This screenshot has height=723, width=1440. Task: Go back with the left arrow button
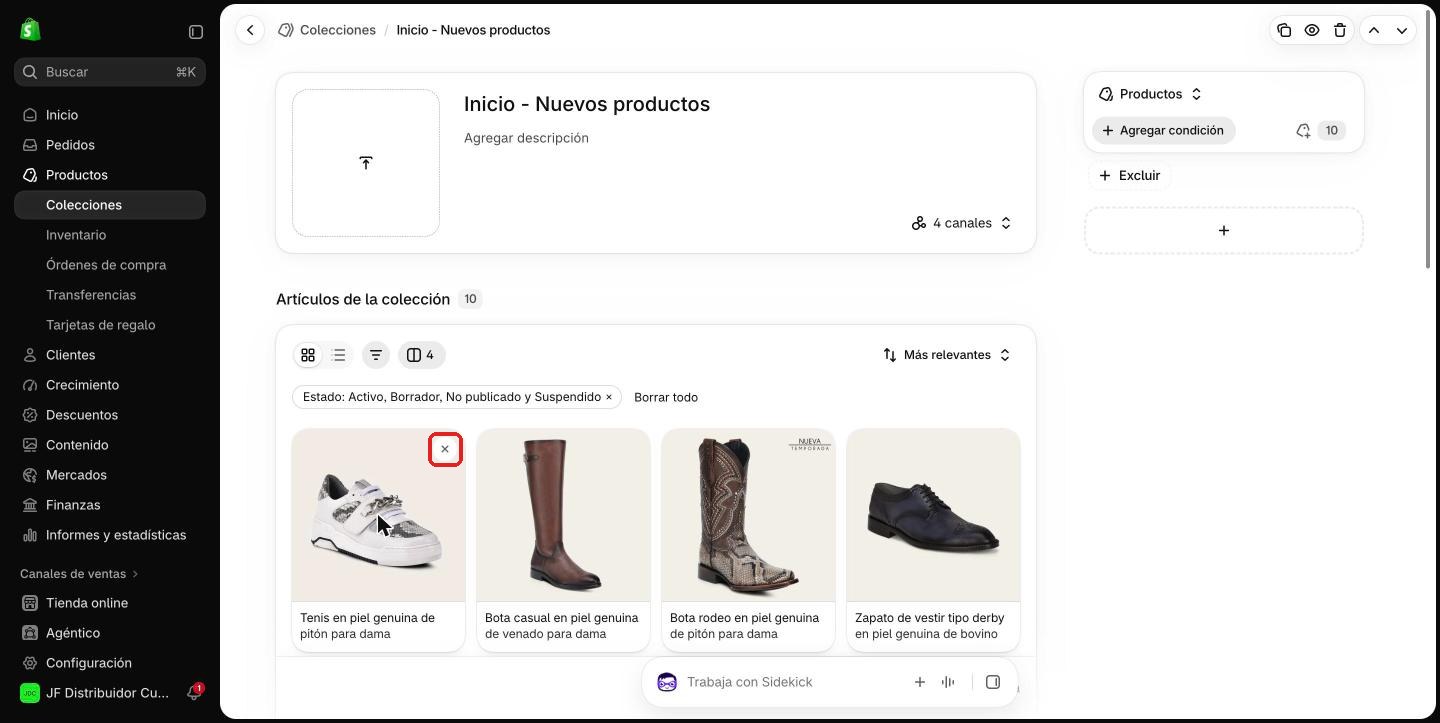[x=250, y=30]
